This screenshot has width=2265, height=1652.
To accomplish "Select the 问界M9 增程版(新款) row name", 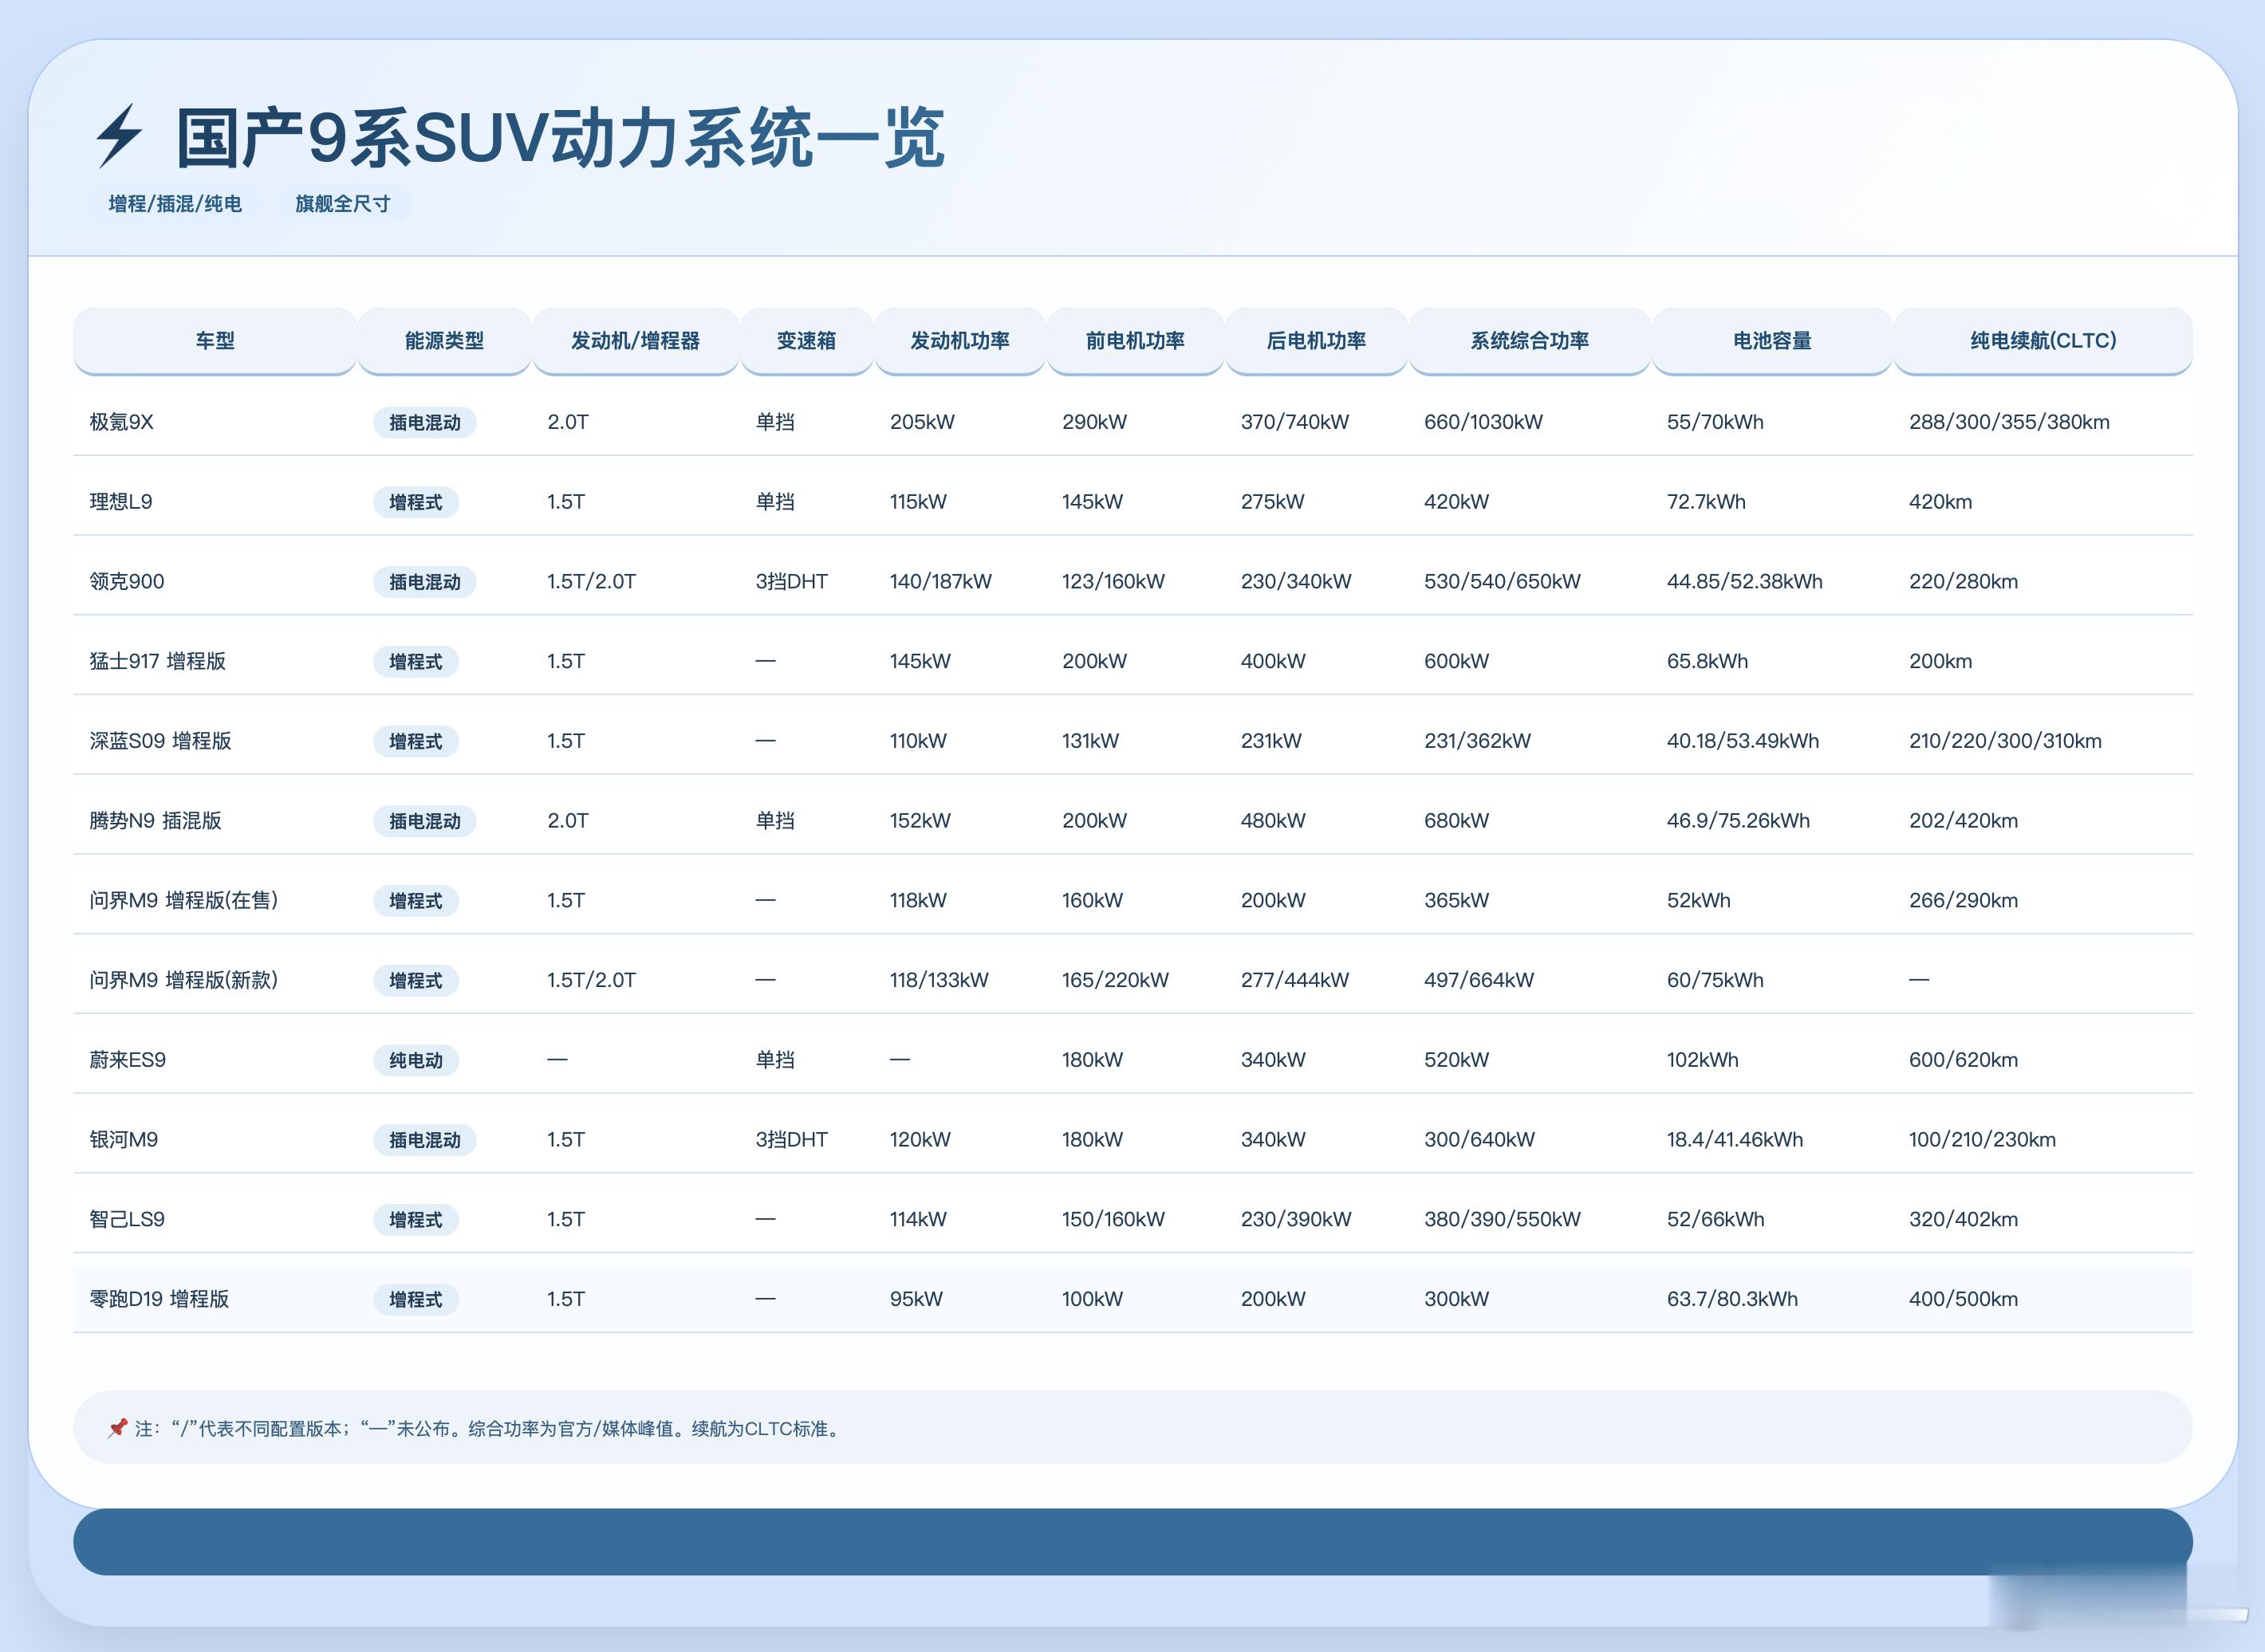I will tap(183, 980).
